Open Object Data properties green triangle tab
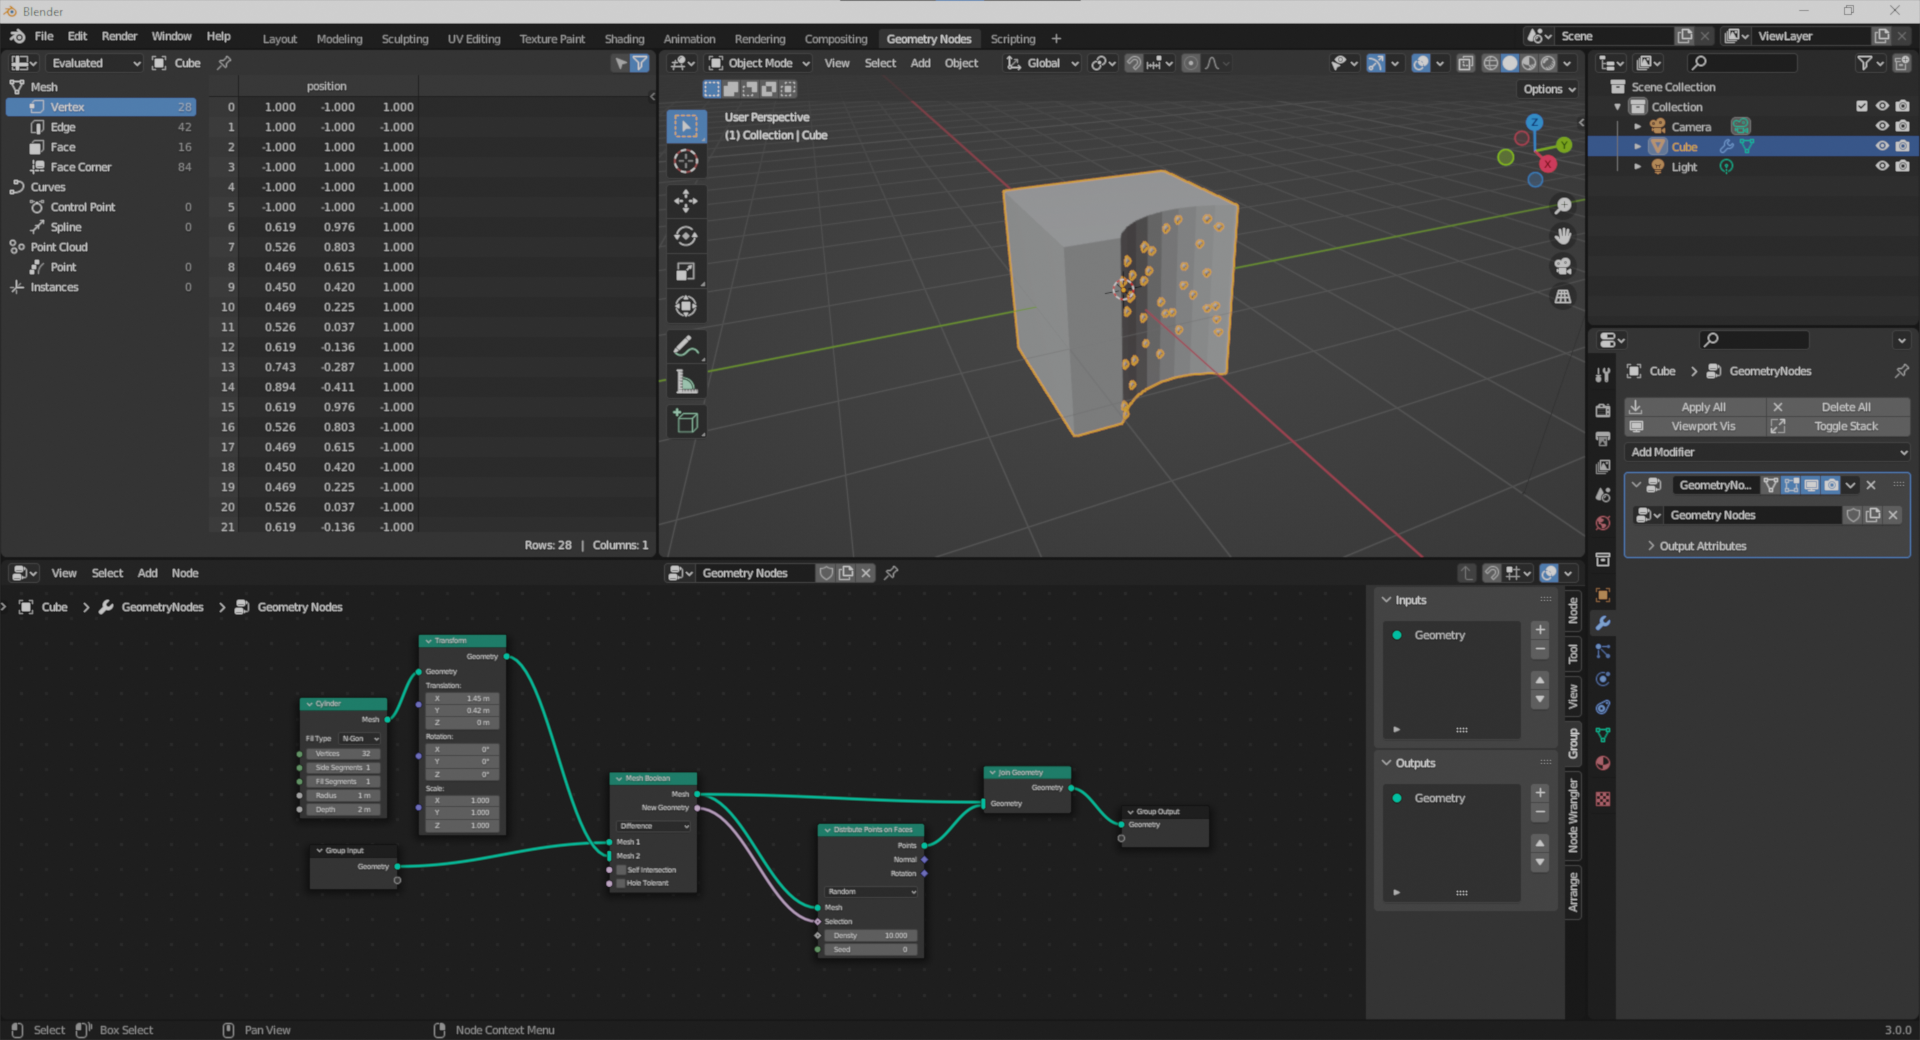The height and width of the screenshot is (1040, 1920). click(1603, 735)
